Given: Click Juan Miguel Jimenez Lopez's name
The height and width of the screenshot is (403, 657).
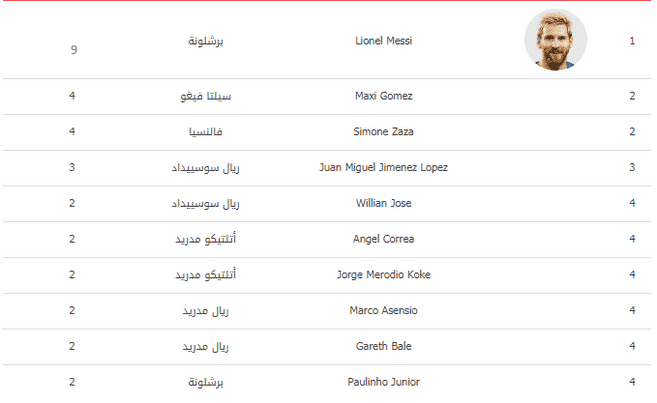Looking at the screenshot, I should pos(383,168).
